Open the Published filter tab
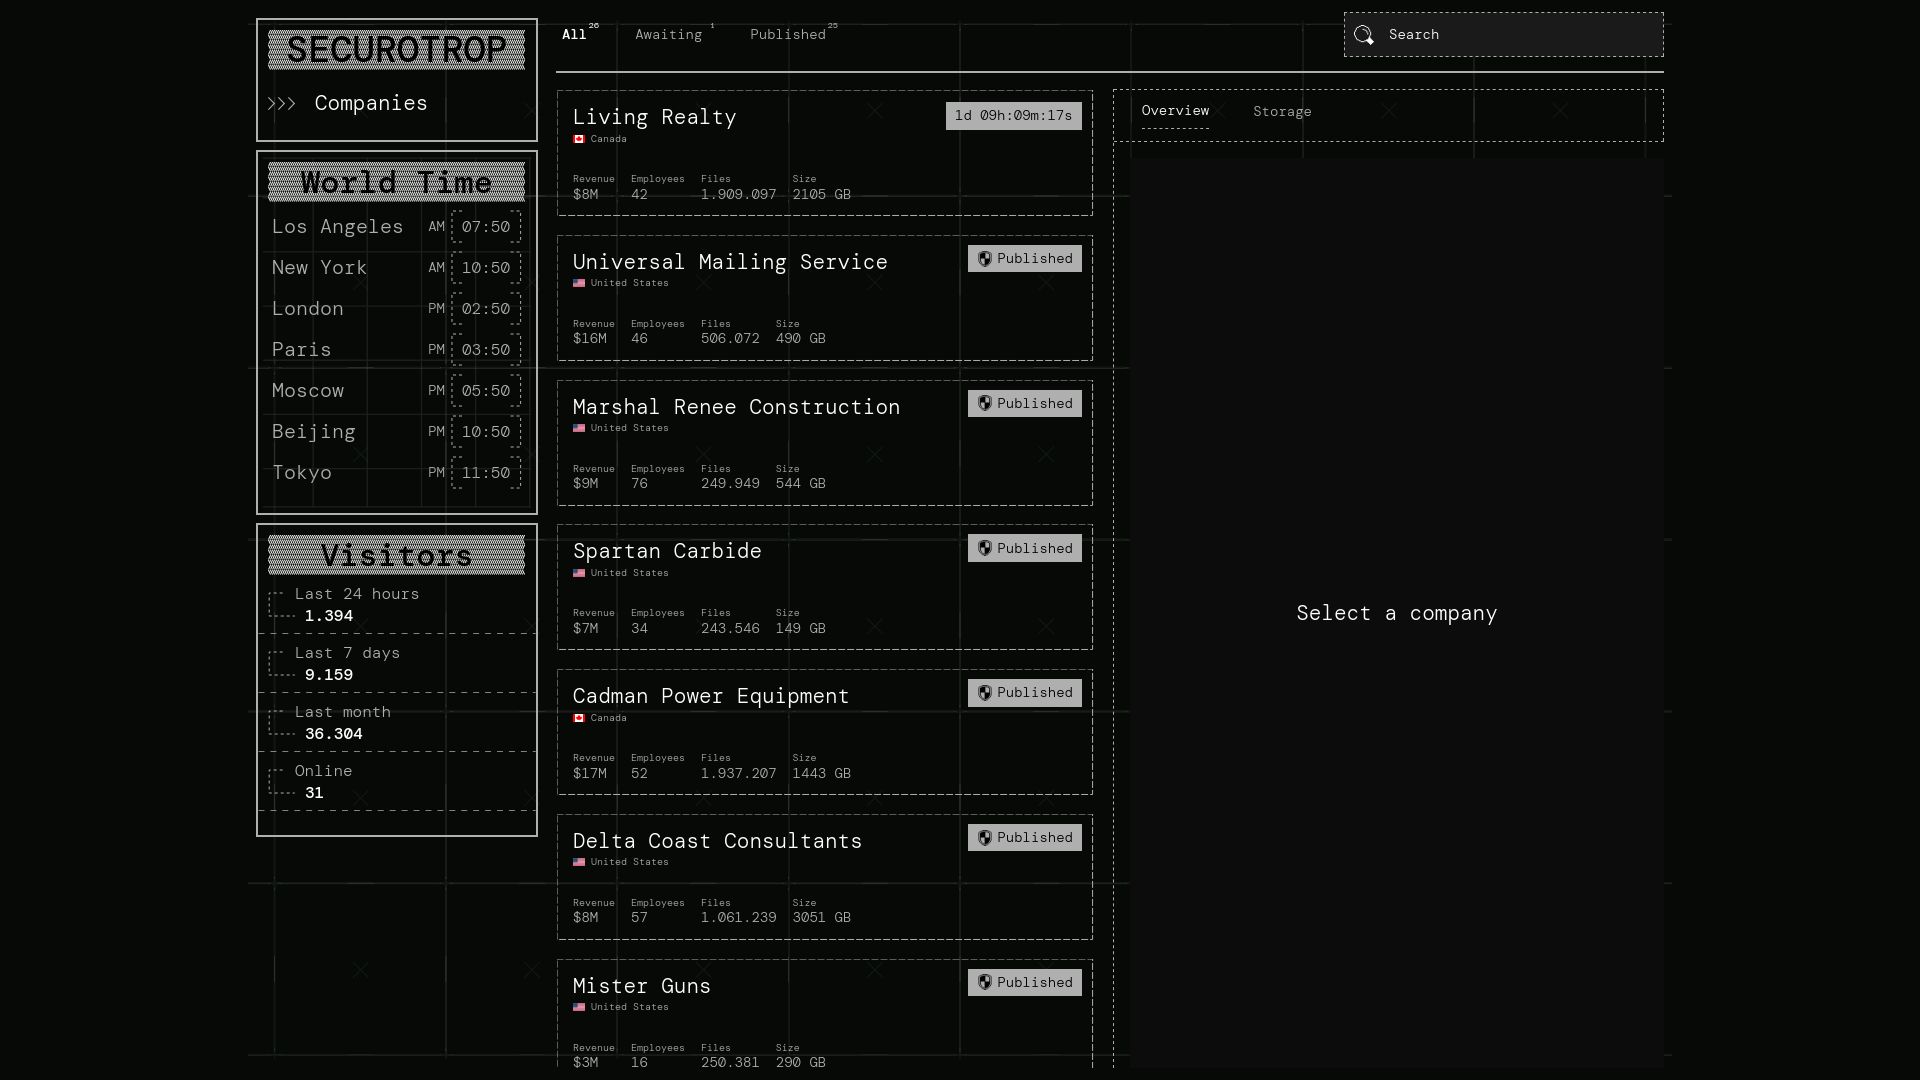Viewport: 1920px width, 1080px height. [x=787, y=34]
